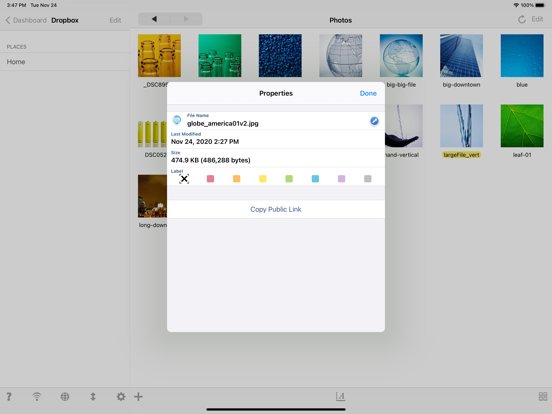Viewport: 552px width, 414px height.
Task: Click Done in Properties dialog
Action: (368, 93)
